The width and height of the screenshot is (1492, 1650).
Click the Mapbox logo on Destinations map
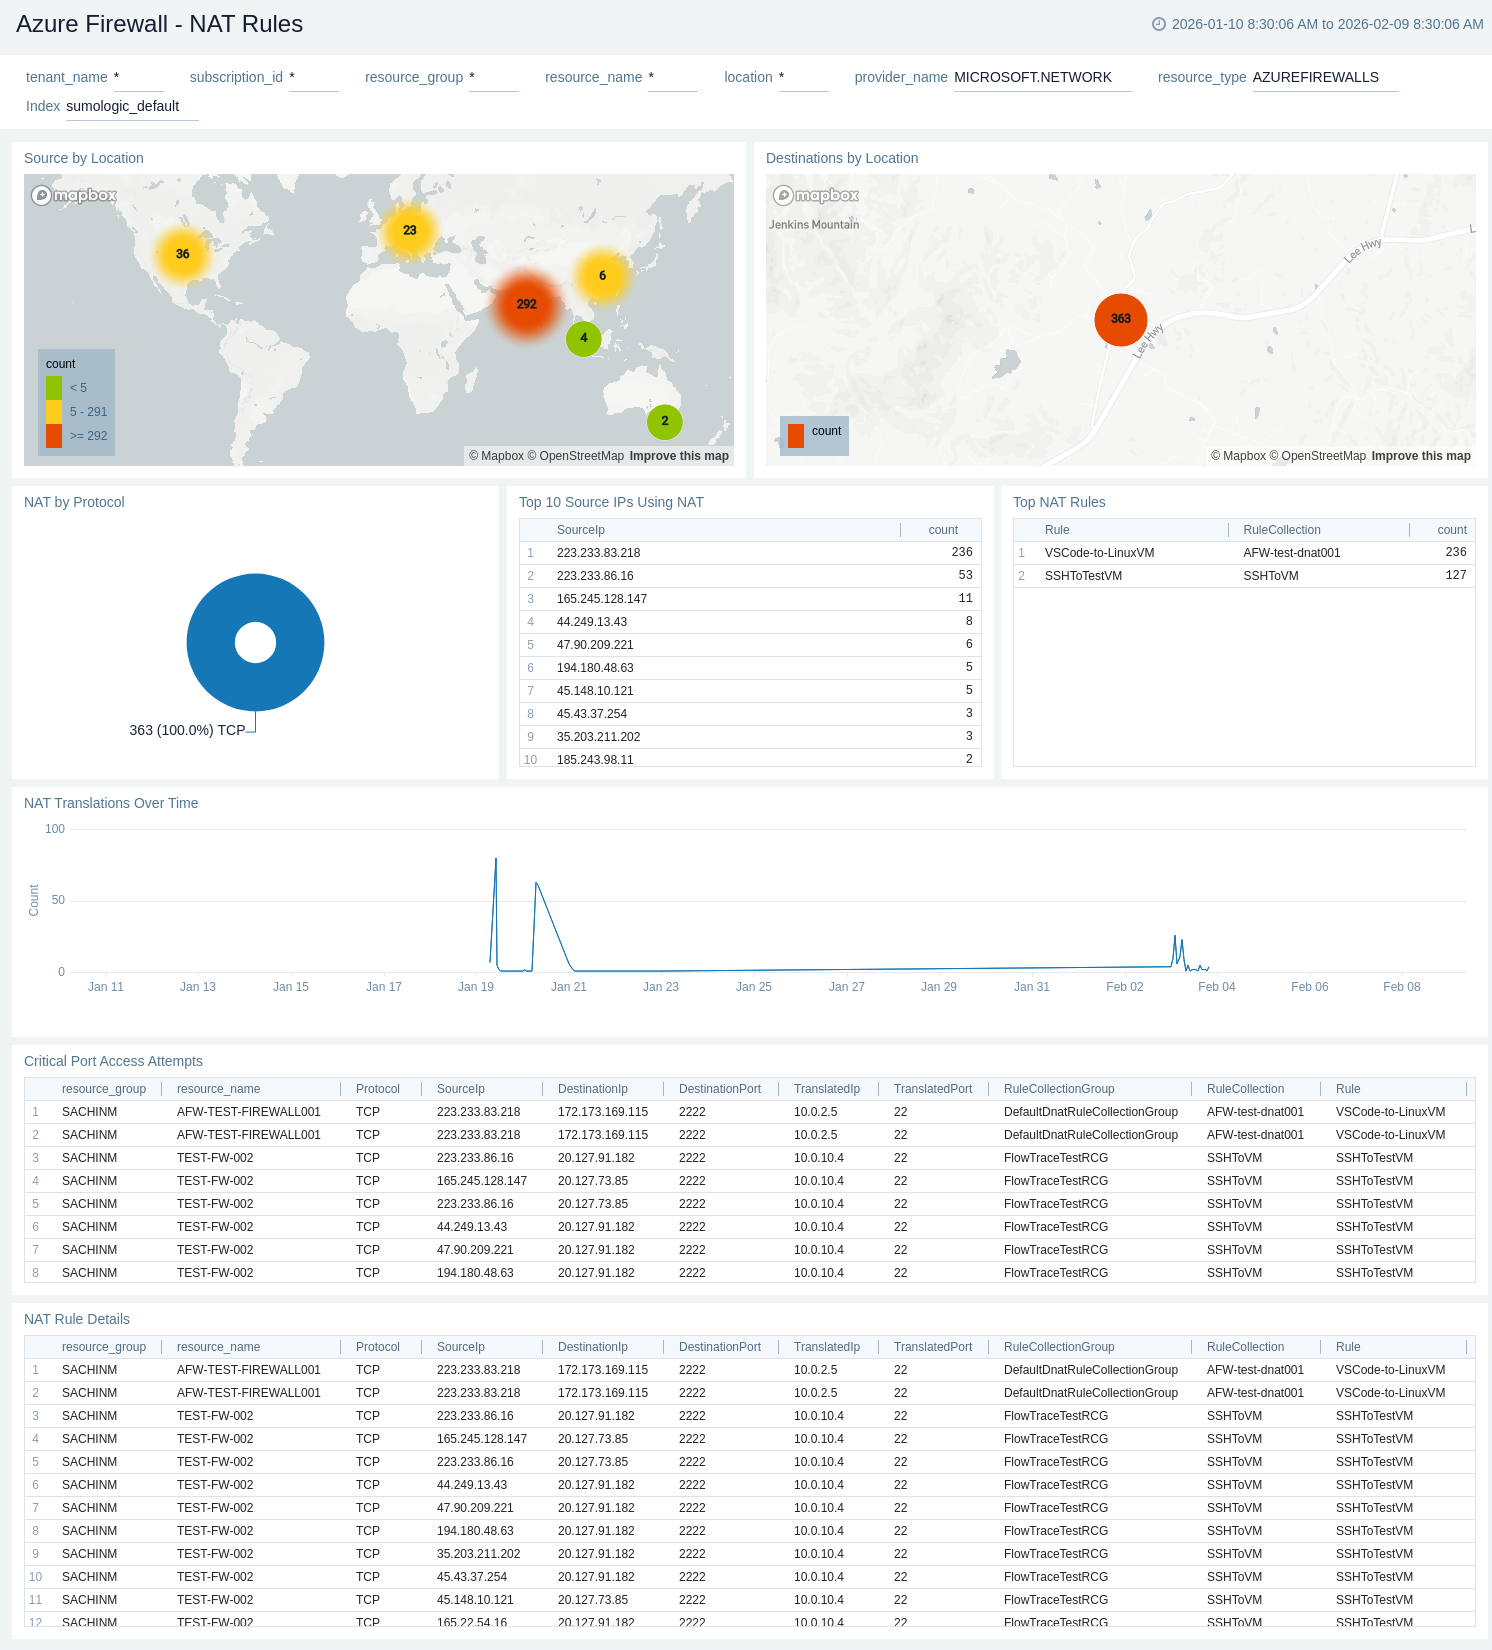[x=817, y=195]
